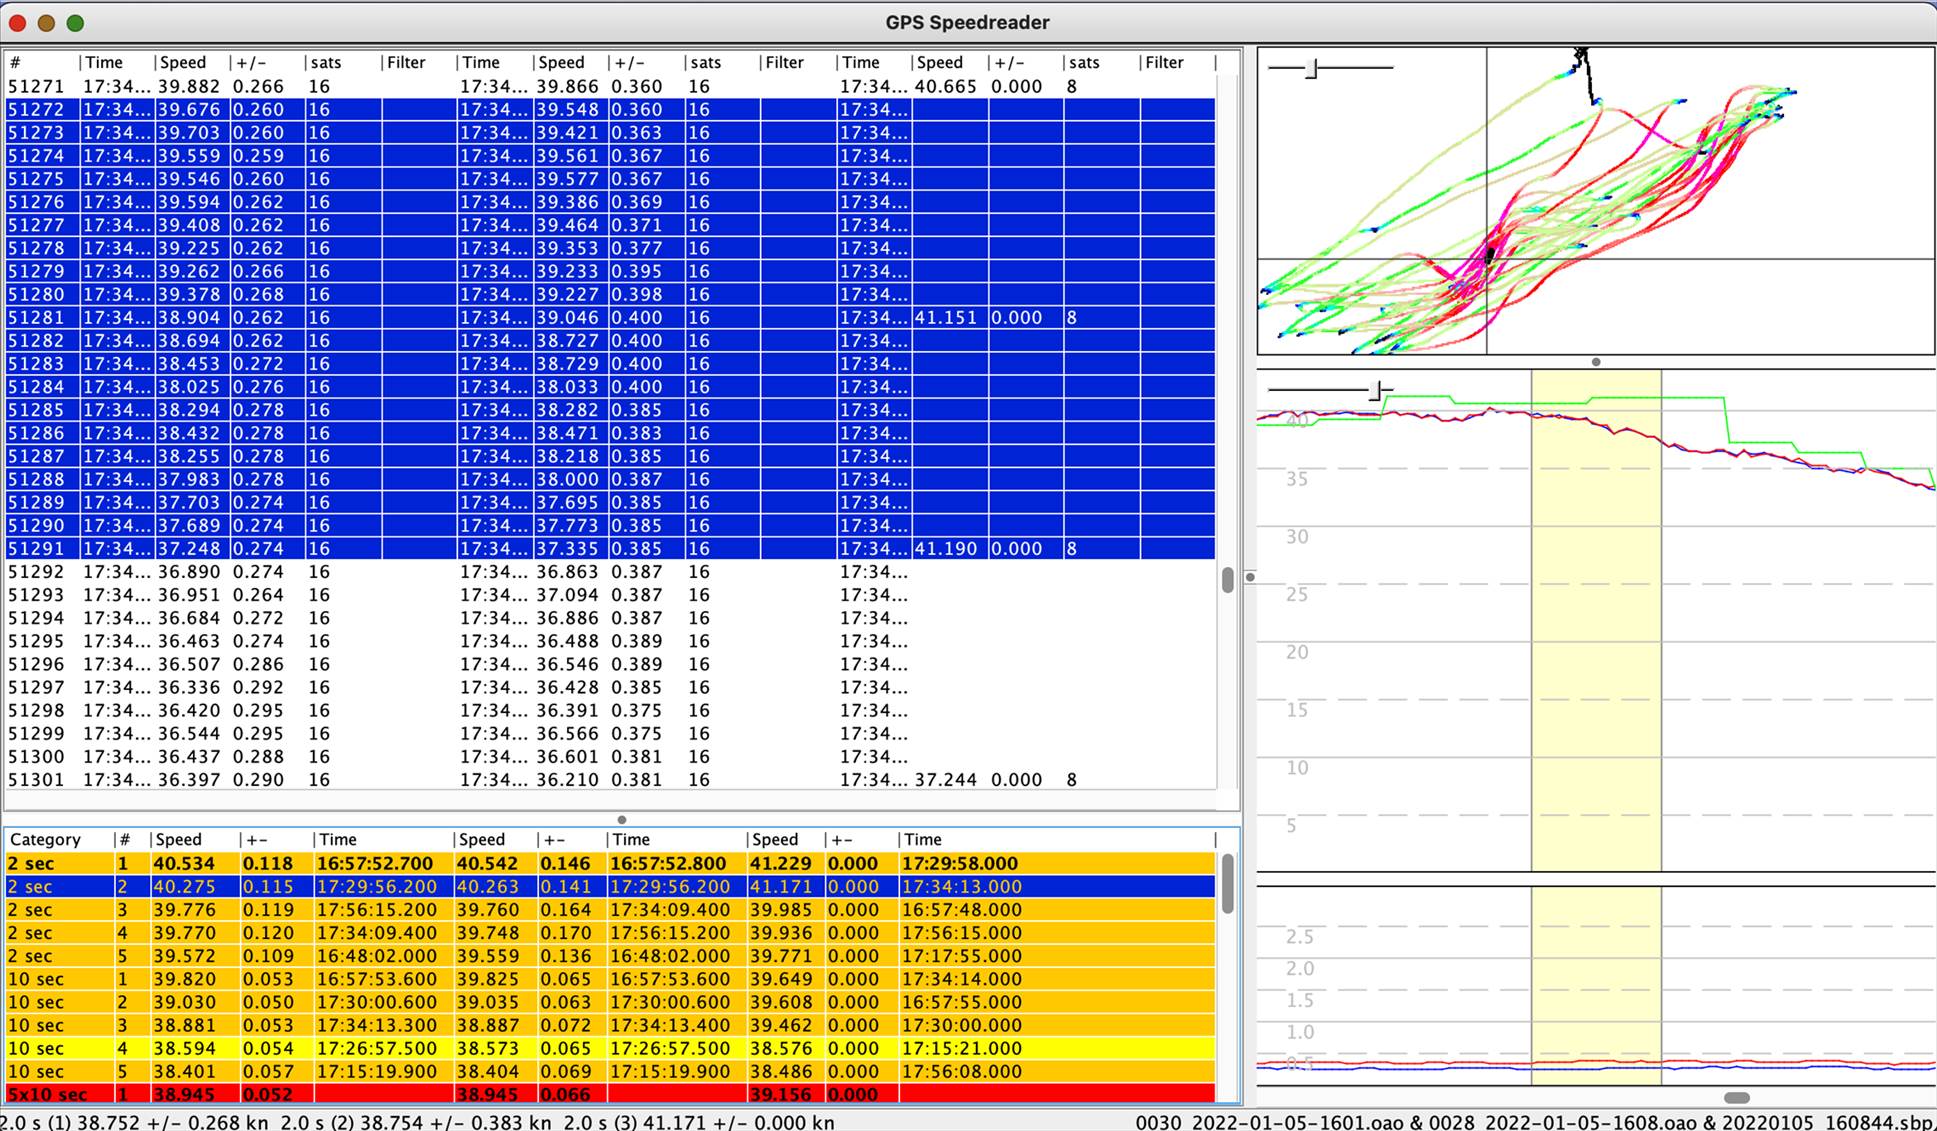Viewport: 1937px width, 1131px height.
Task: Click the first Time column header
Action: click(104, 62)
